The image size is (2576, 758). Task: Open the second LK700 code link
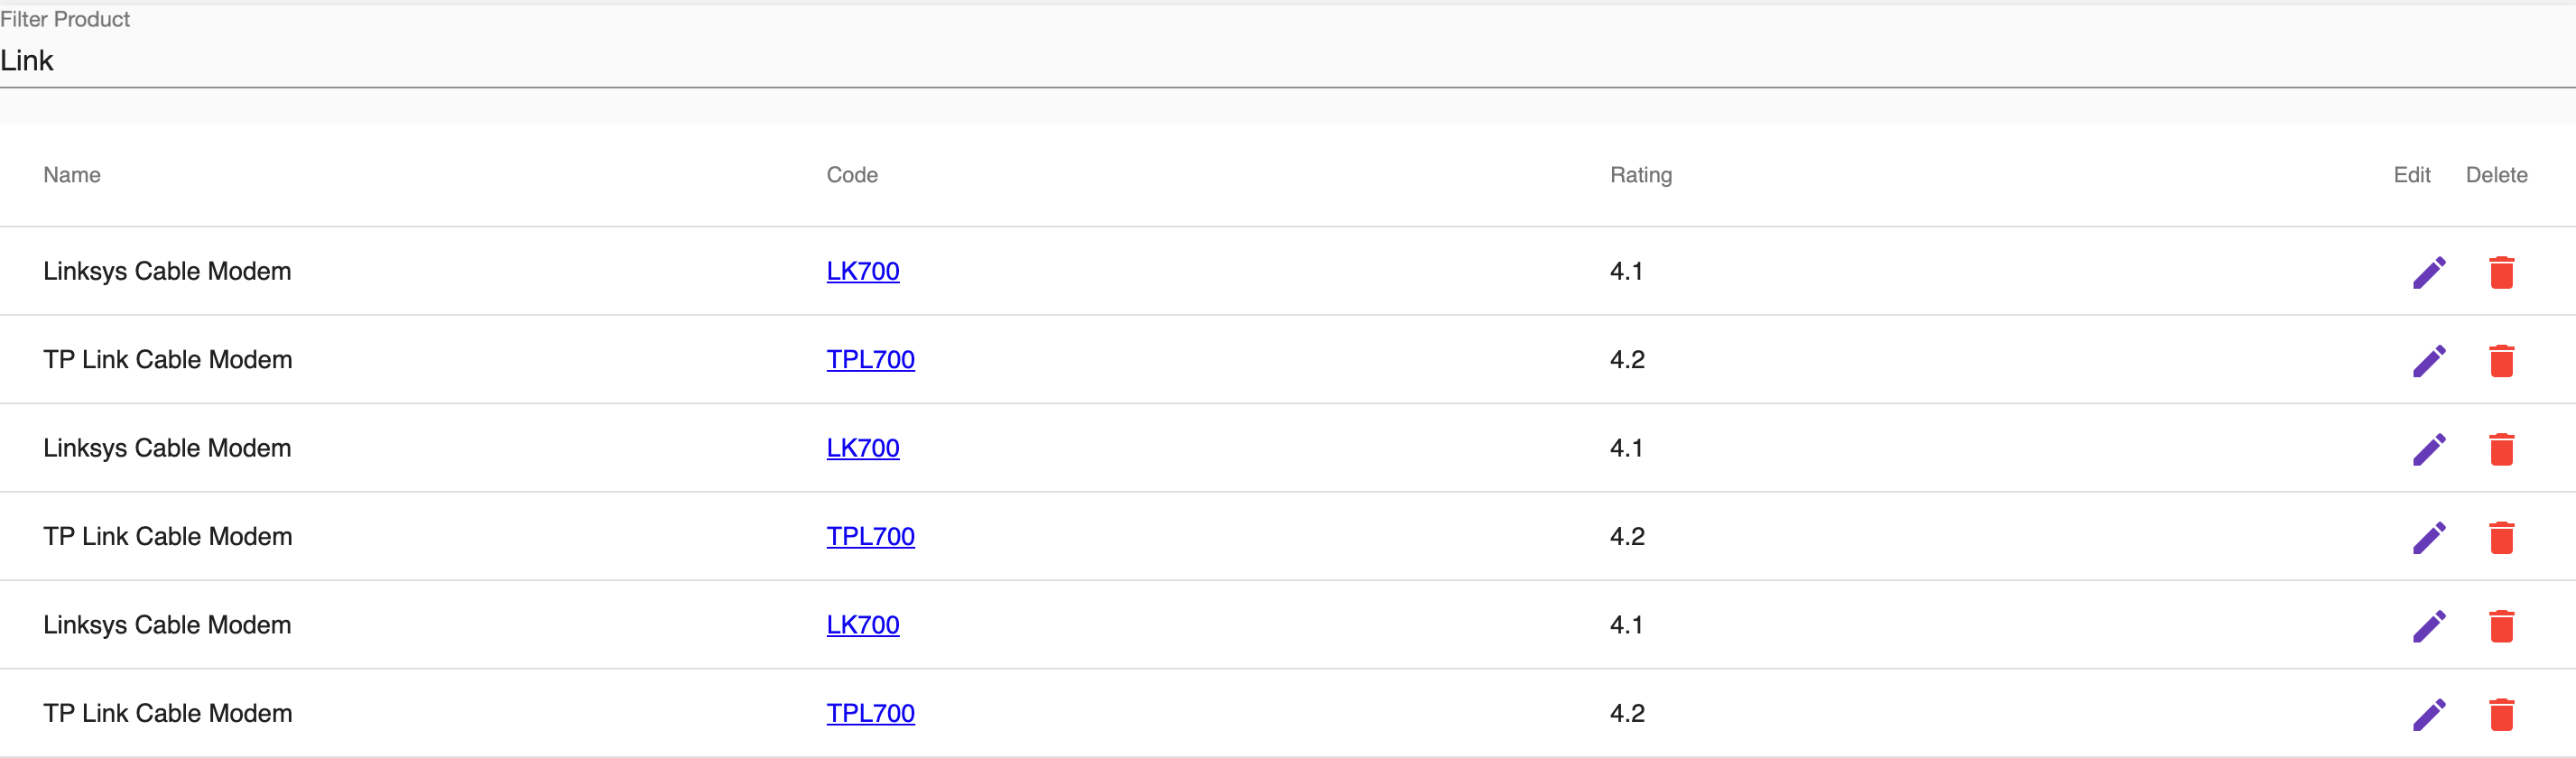click(862, 448)
